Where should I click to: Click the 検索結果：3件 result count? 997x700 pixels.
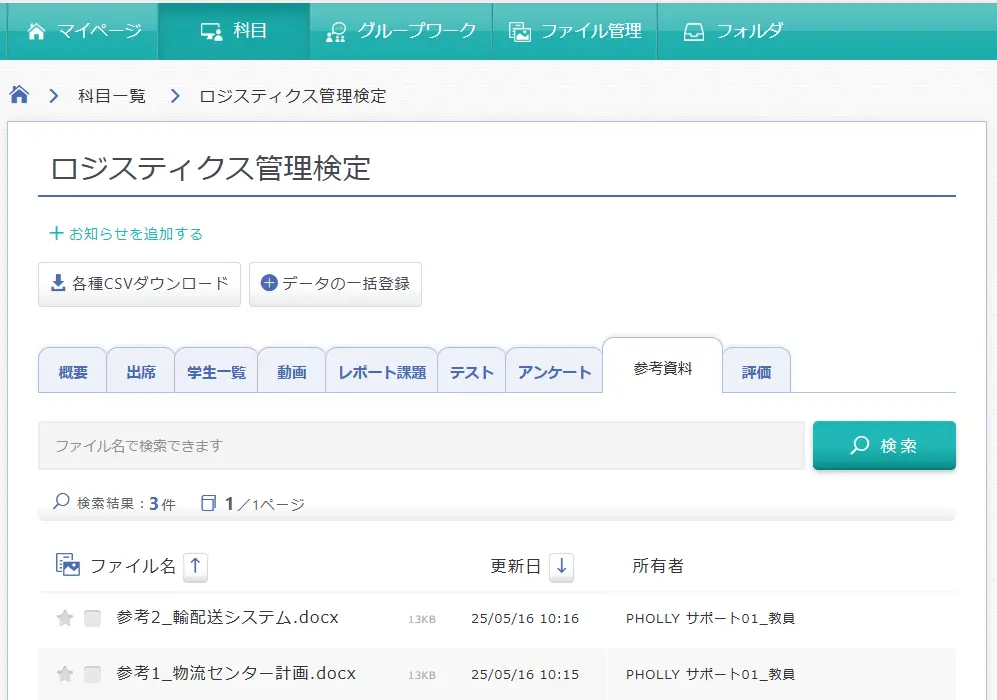pos(114,504)
